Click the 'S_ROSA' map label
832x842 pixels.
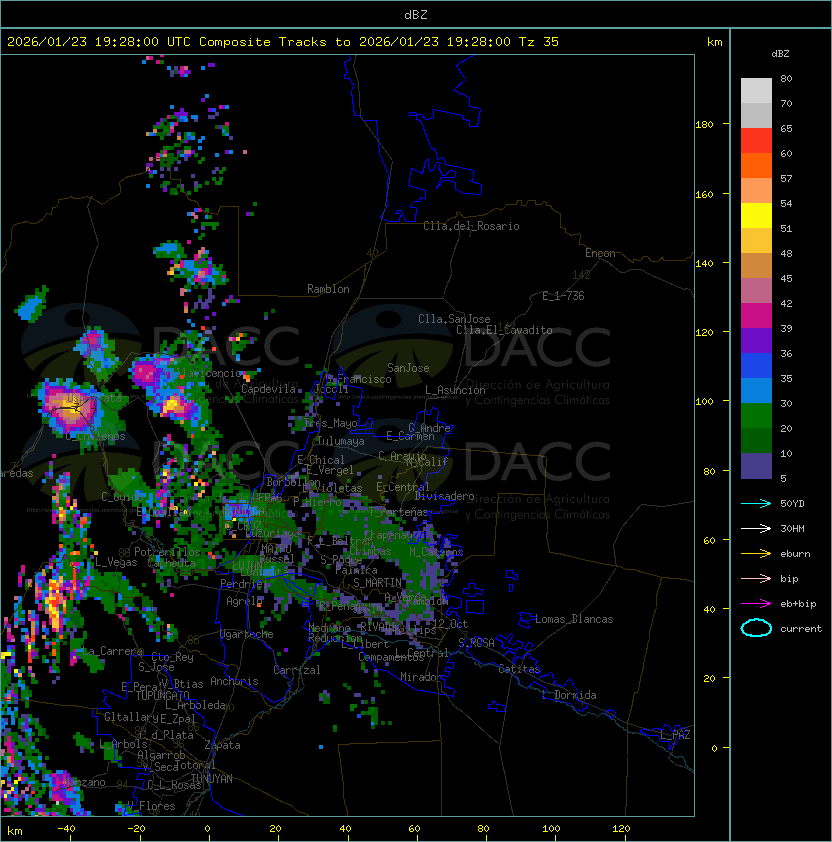click(476, 643)
